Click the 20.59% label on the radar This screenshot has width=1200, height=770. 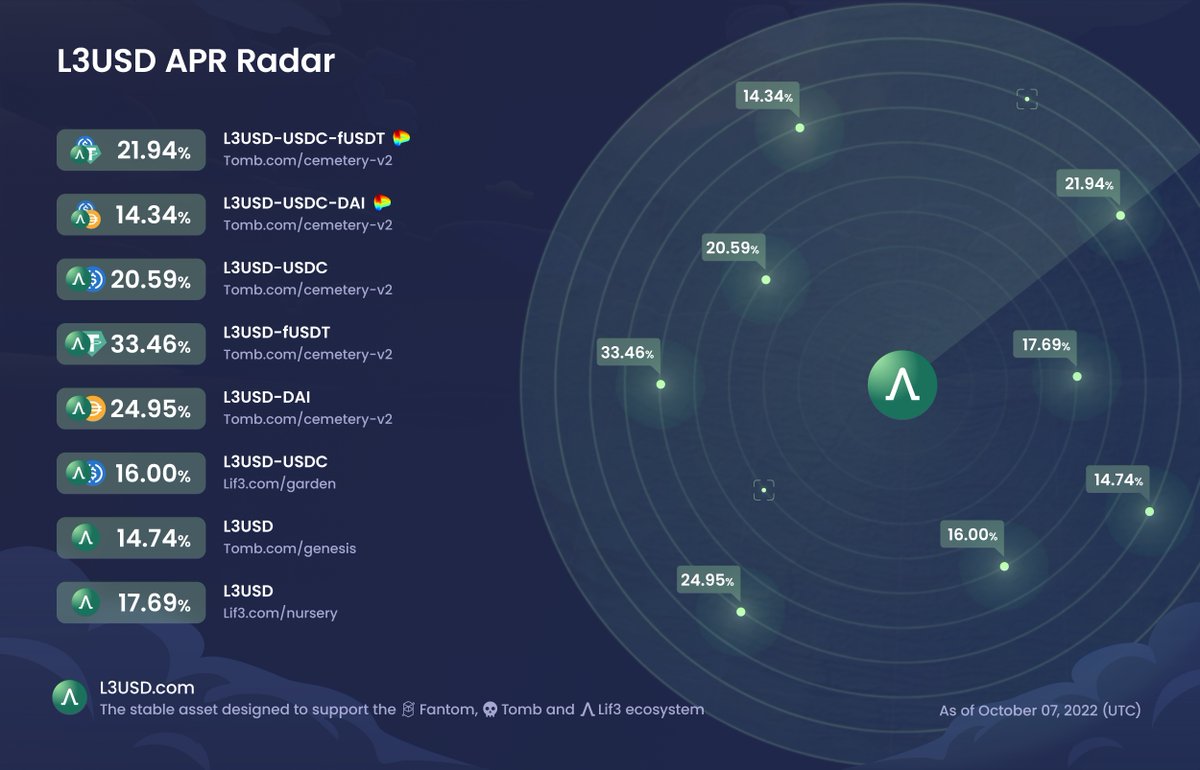click(x=733, y=248)
